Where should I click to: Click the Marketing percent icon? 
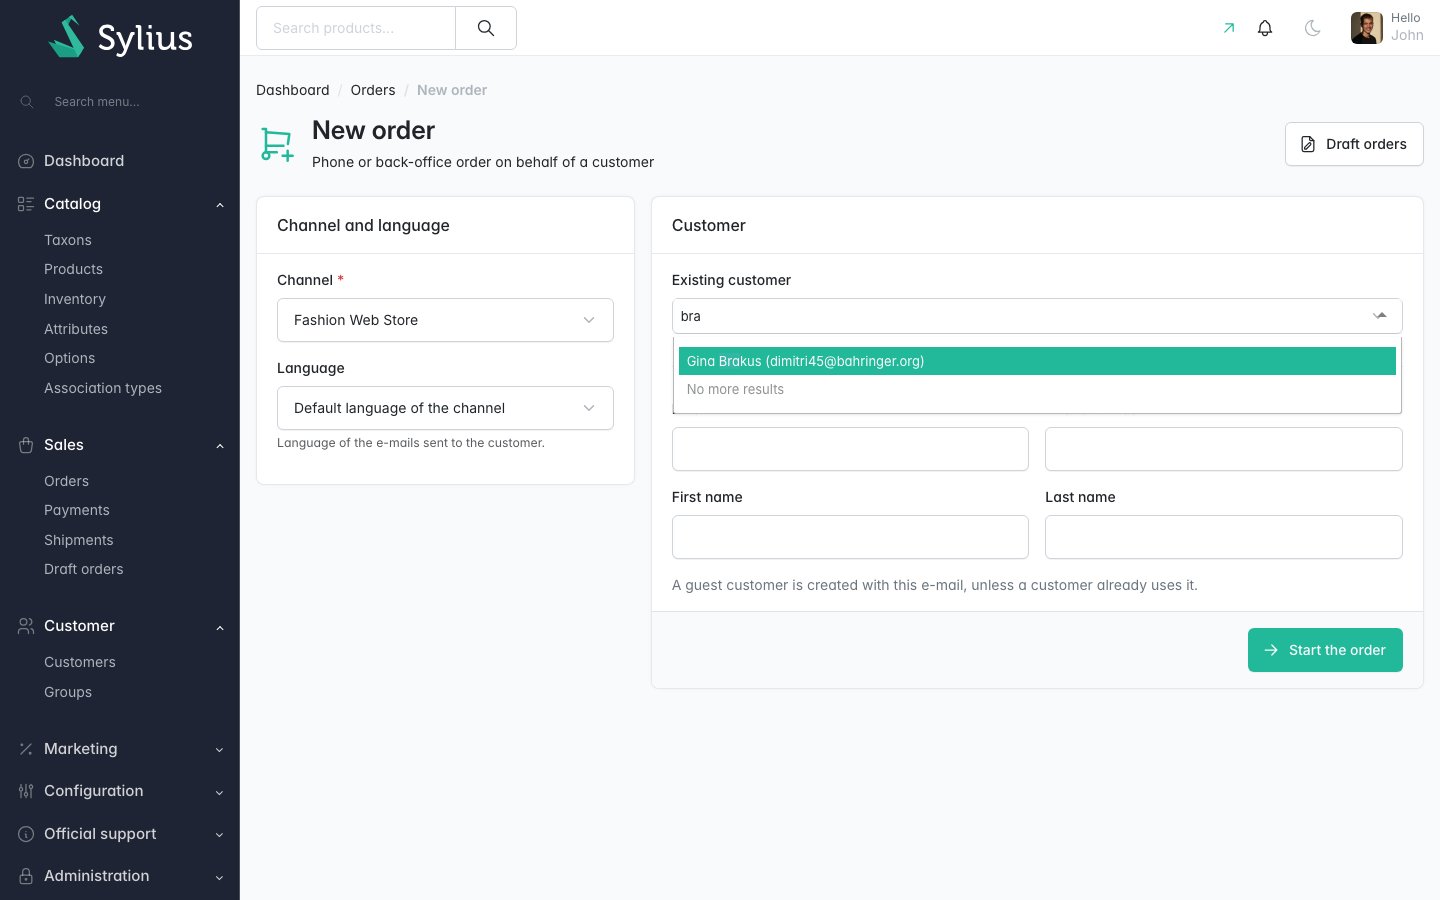click(x=26, y=749)
